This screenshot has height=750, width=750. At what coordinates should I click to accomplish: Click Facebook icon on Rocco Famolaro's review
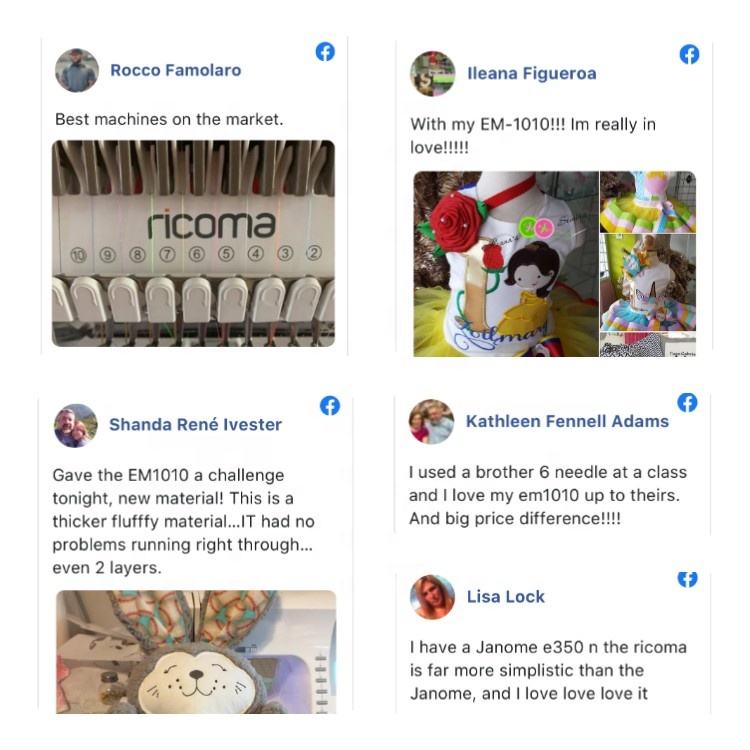325,52
